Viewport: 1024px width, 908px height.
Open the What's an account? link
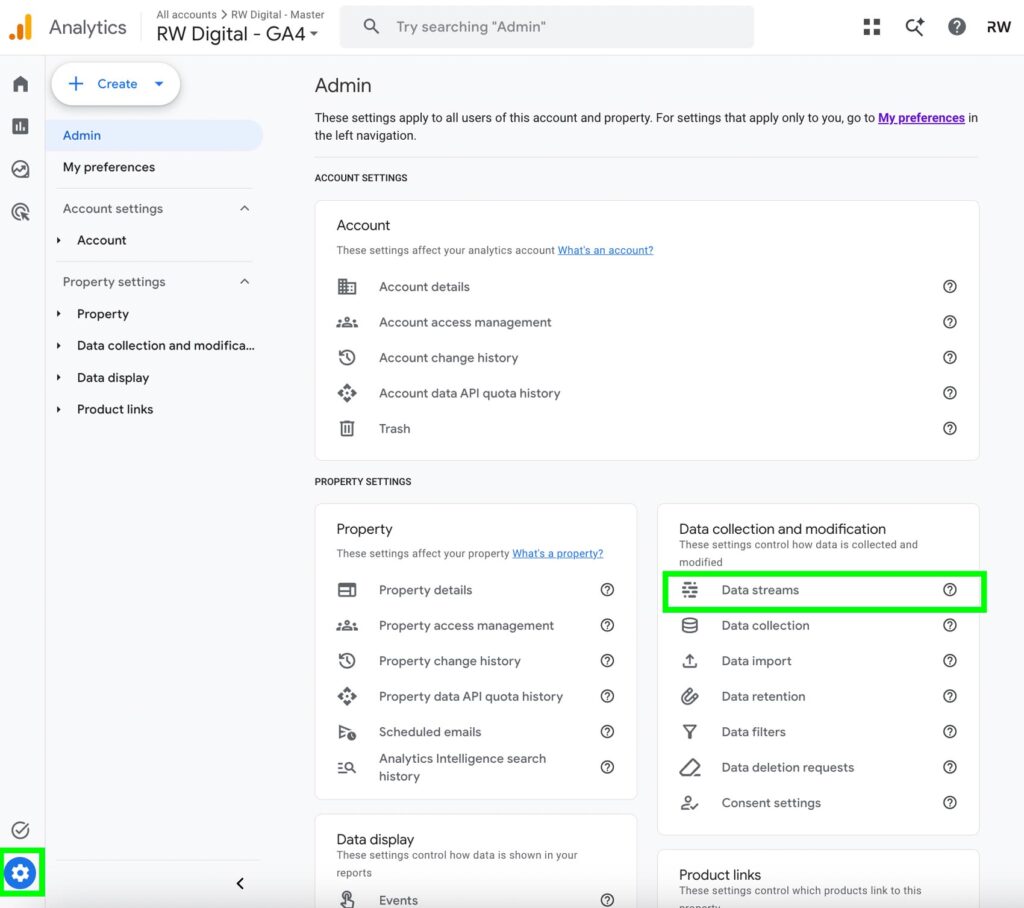tap(605, 250)
